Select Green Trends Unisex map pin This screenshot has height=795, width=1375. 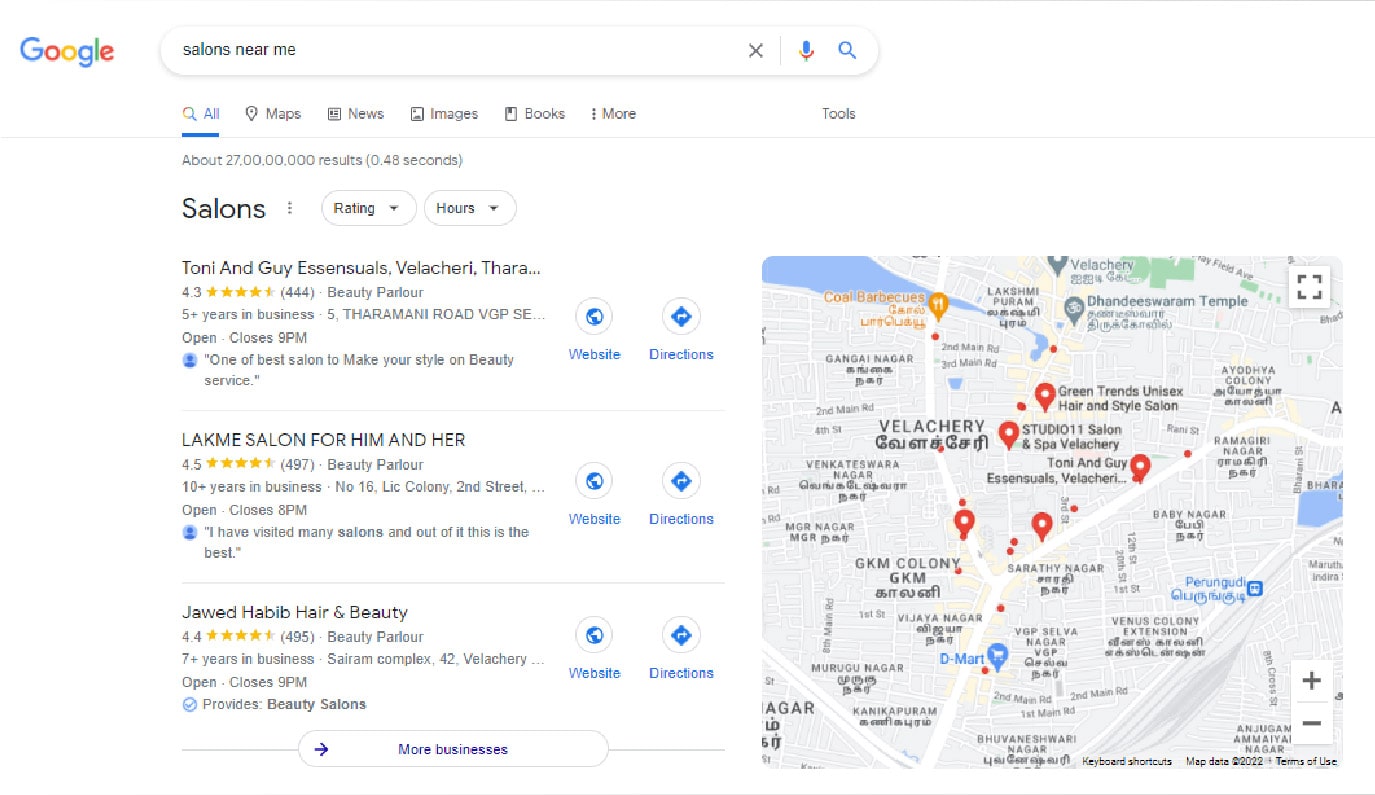pyautogui.click(x=1045, y=397)
